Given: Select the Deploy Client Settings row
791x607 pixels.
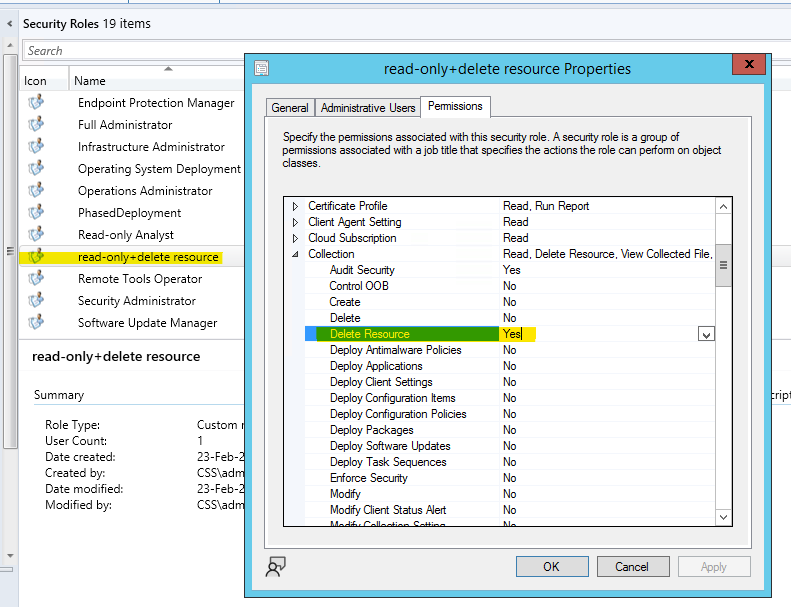Looking at the screenshot, I should click(510, 382).
